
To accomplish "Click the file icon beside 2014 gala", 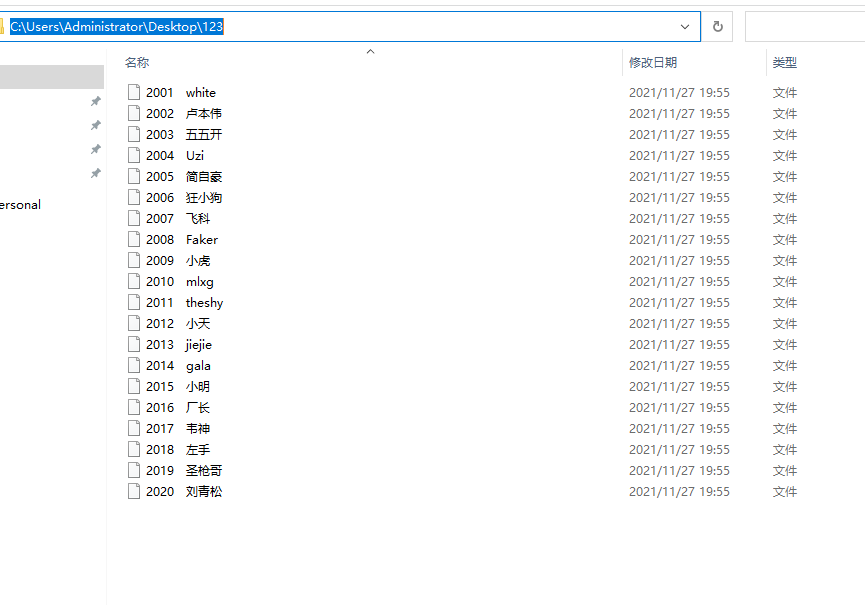I will pos(134,365).
